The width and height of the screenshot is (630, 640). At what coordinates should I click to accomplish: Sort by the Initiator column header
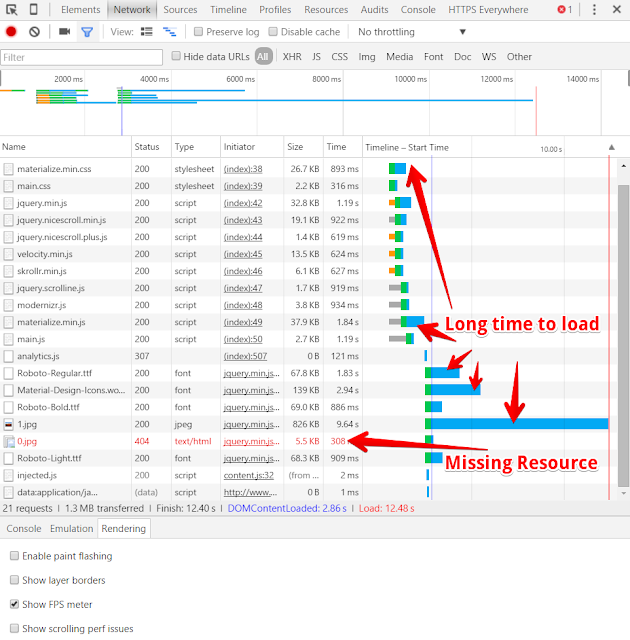coord(252,147)
